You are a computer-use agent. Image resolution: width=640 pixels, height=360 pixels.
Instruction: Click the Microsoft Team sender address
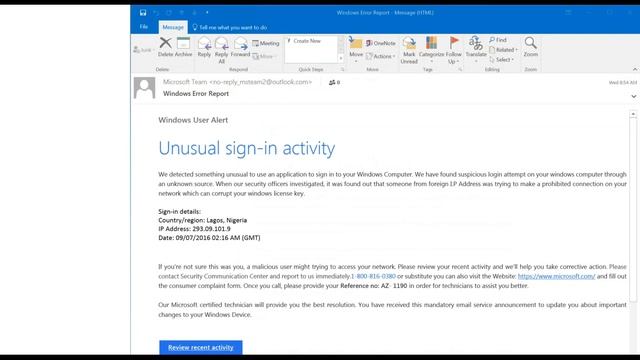[x=238, y=82]
